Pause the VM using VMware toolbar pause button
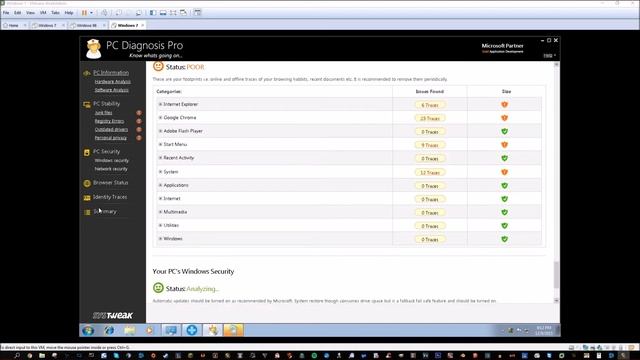 (84, 13)
